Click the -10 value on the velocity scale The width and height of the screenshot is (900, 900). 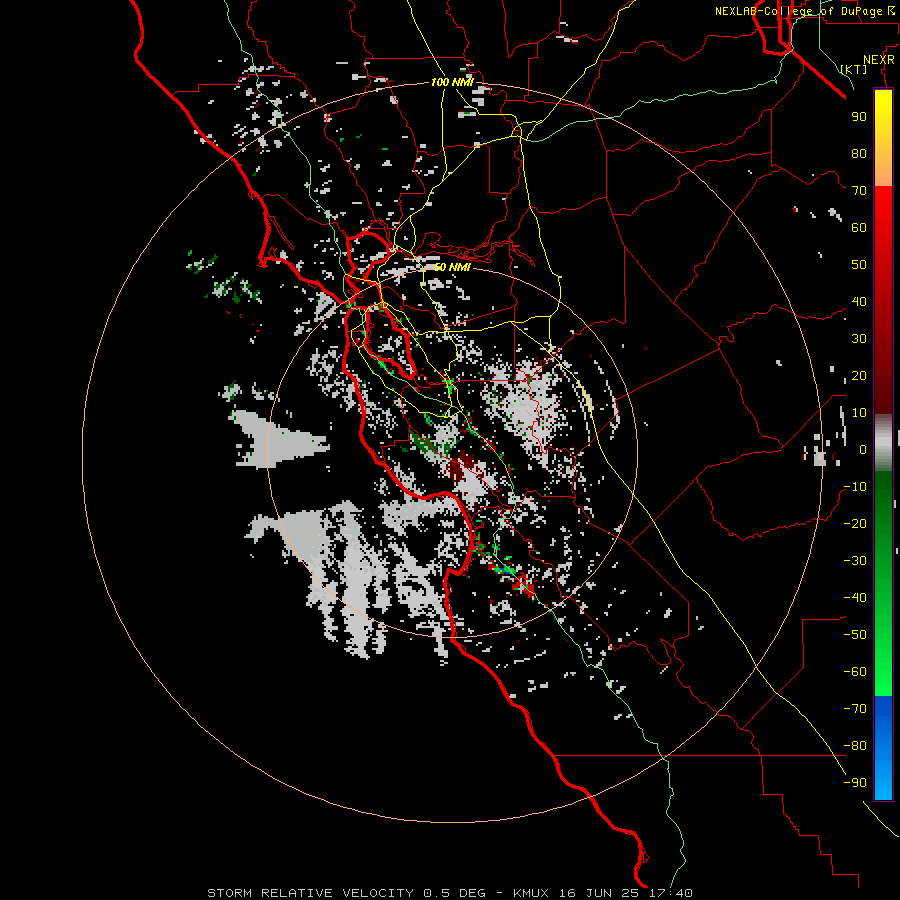(855, 487)
